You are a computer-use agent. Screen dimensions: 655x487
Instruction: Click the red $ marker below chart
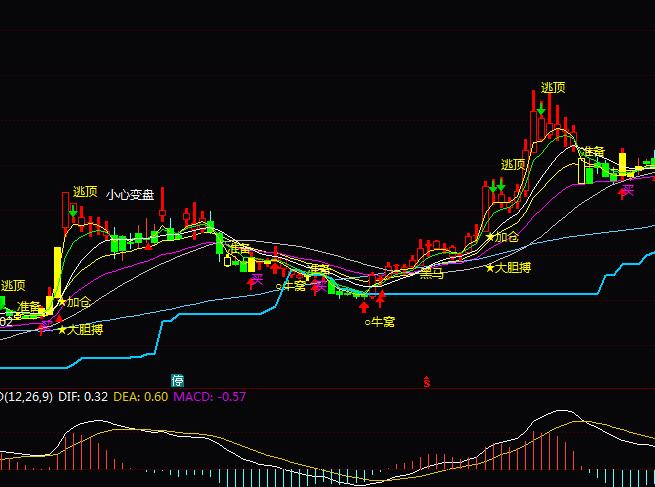point(427,381)
